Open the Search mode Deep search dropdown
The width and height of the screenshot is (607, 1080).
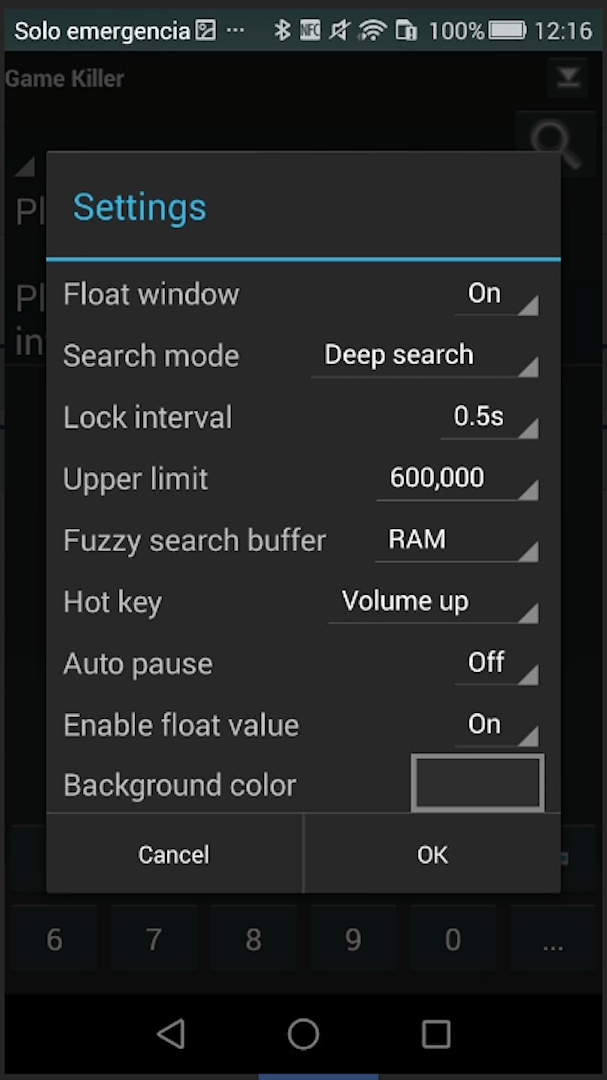pyautogui.click(x=424, y=356)
